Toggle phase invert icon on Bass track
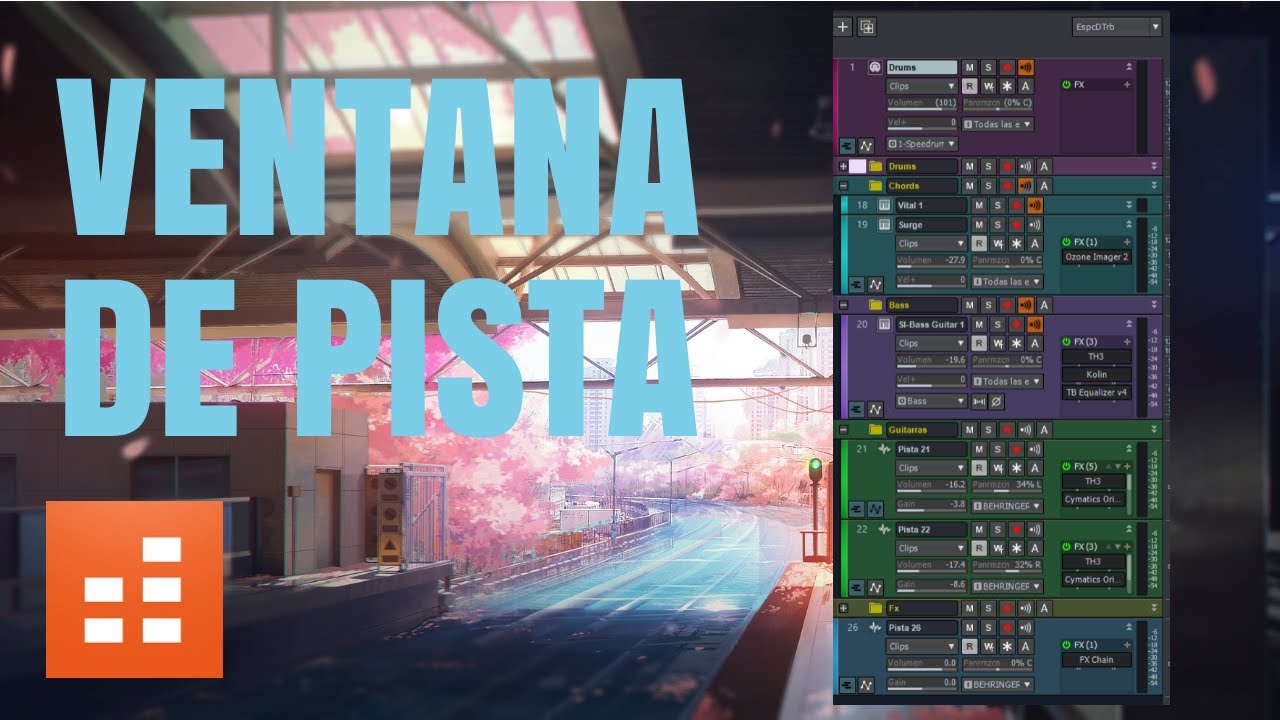The width and height of the screenshot is (1280, 720). (997, 401)
